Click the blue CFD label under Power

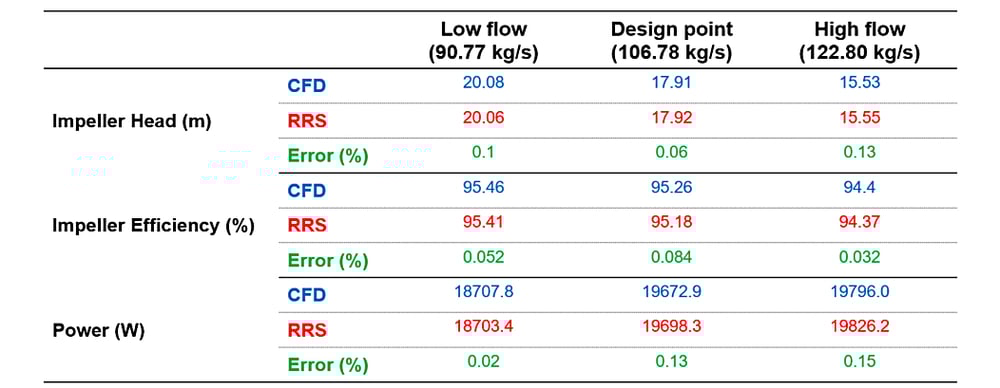(307, 295)
